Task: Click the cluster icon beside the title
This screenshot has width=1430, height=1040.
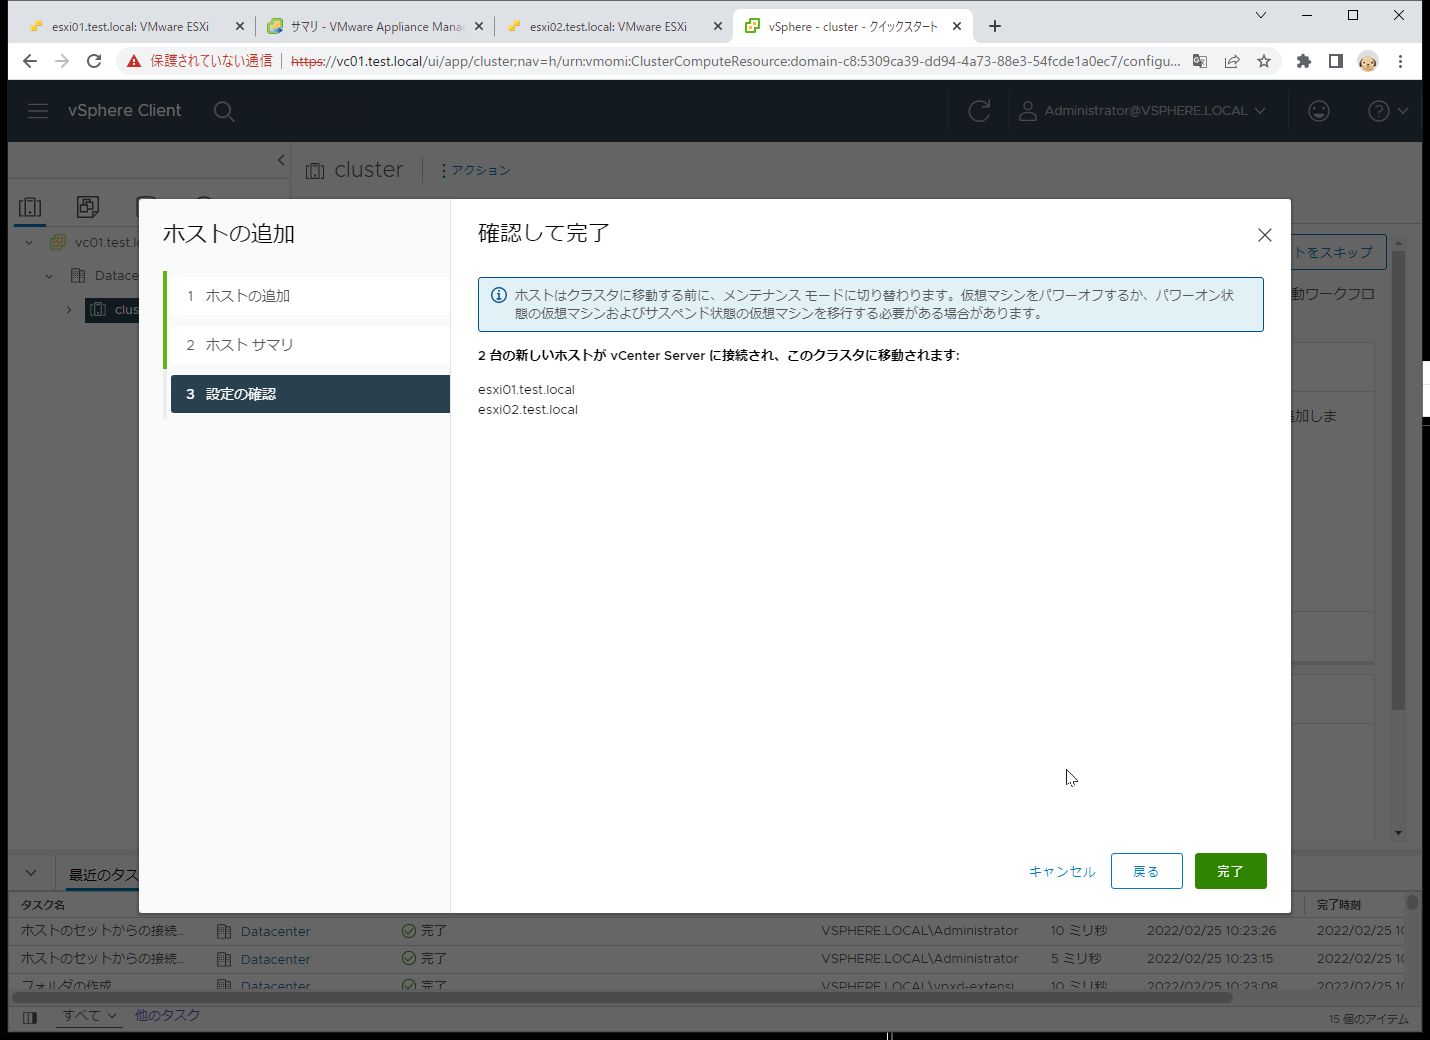Action: (315, 171)
